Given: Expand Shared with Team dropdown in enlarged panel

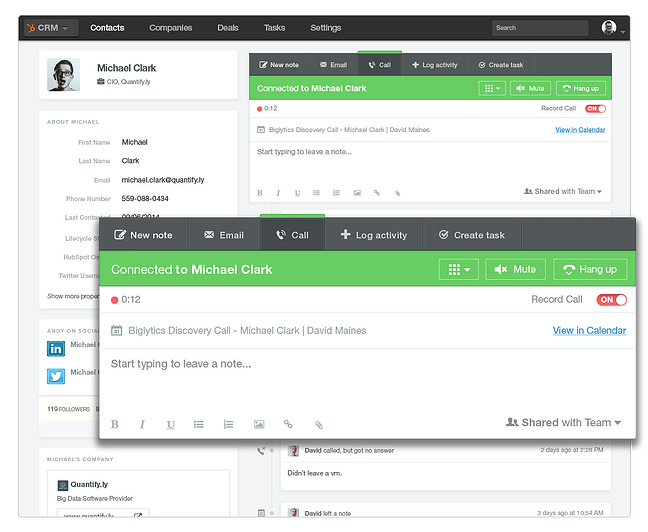Looking at the screenshot, I should point(564,423).
